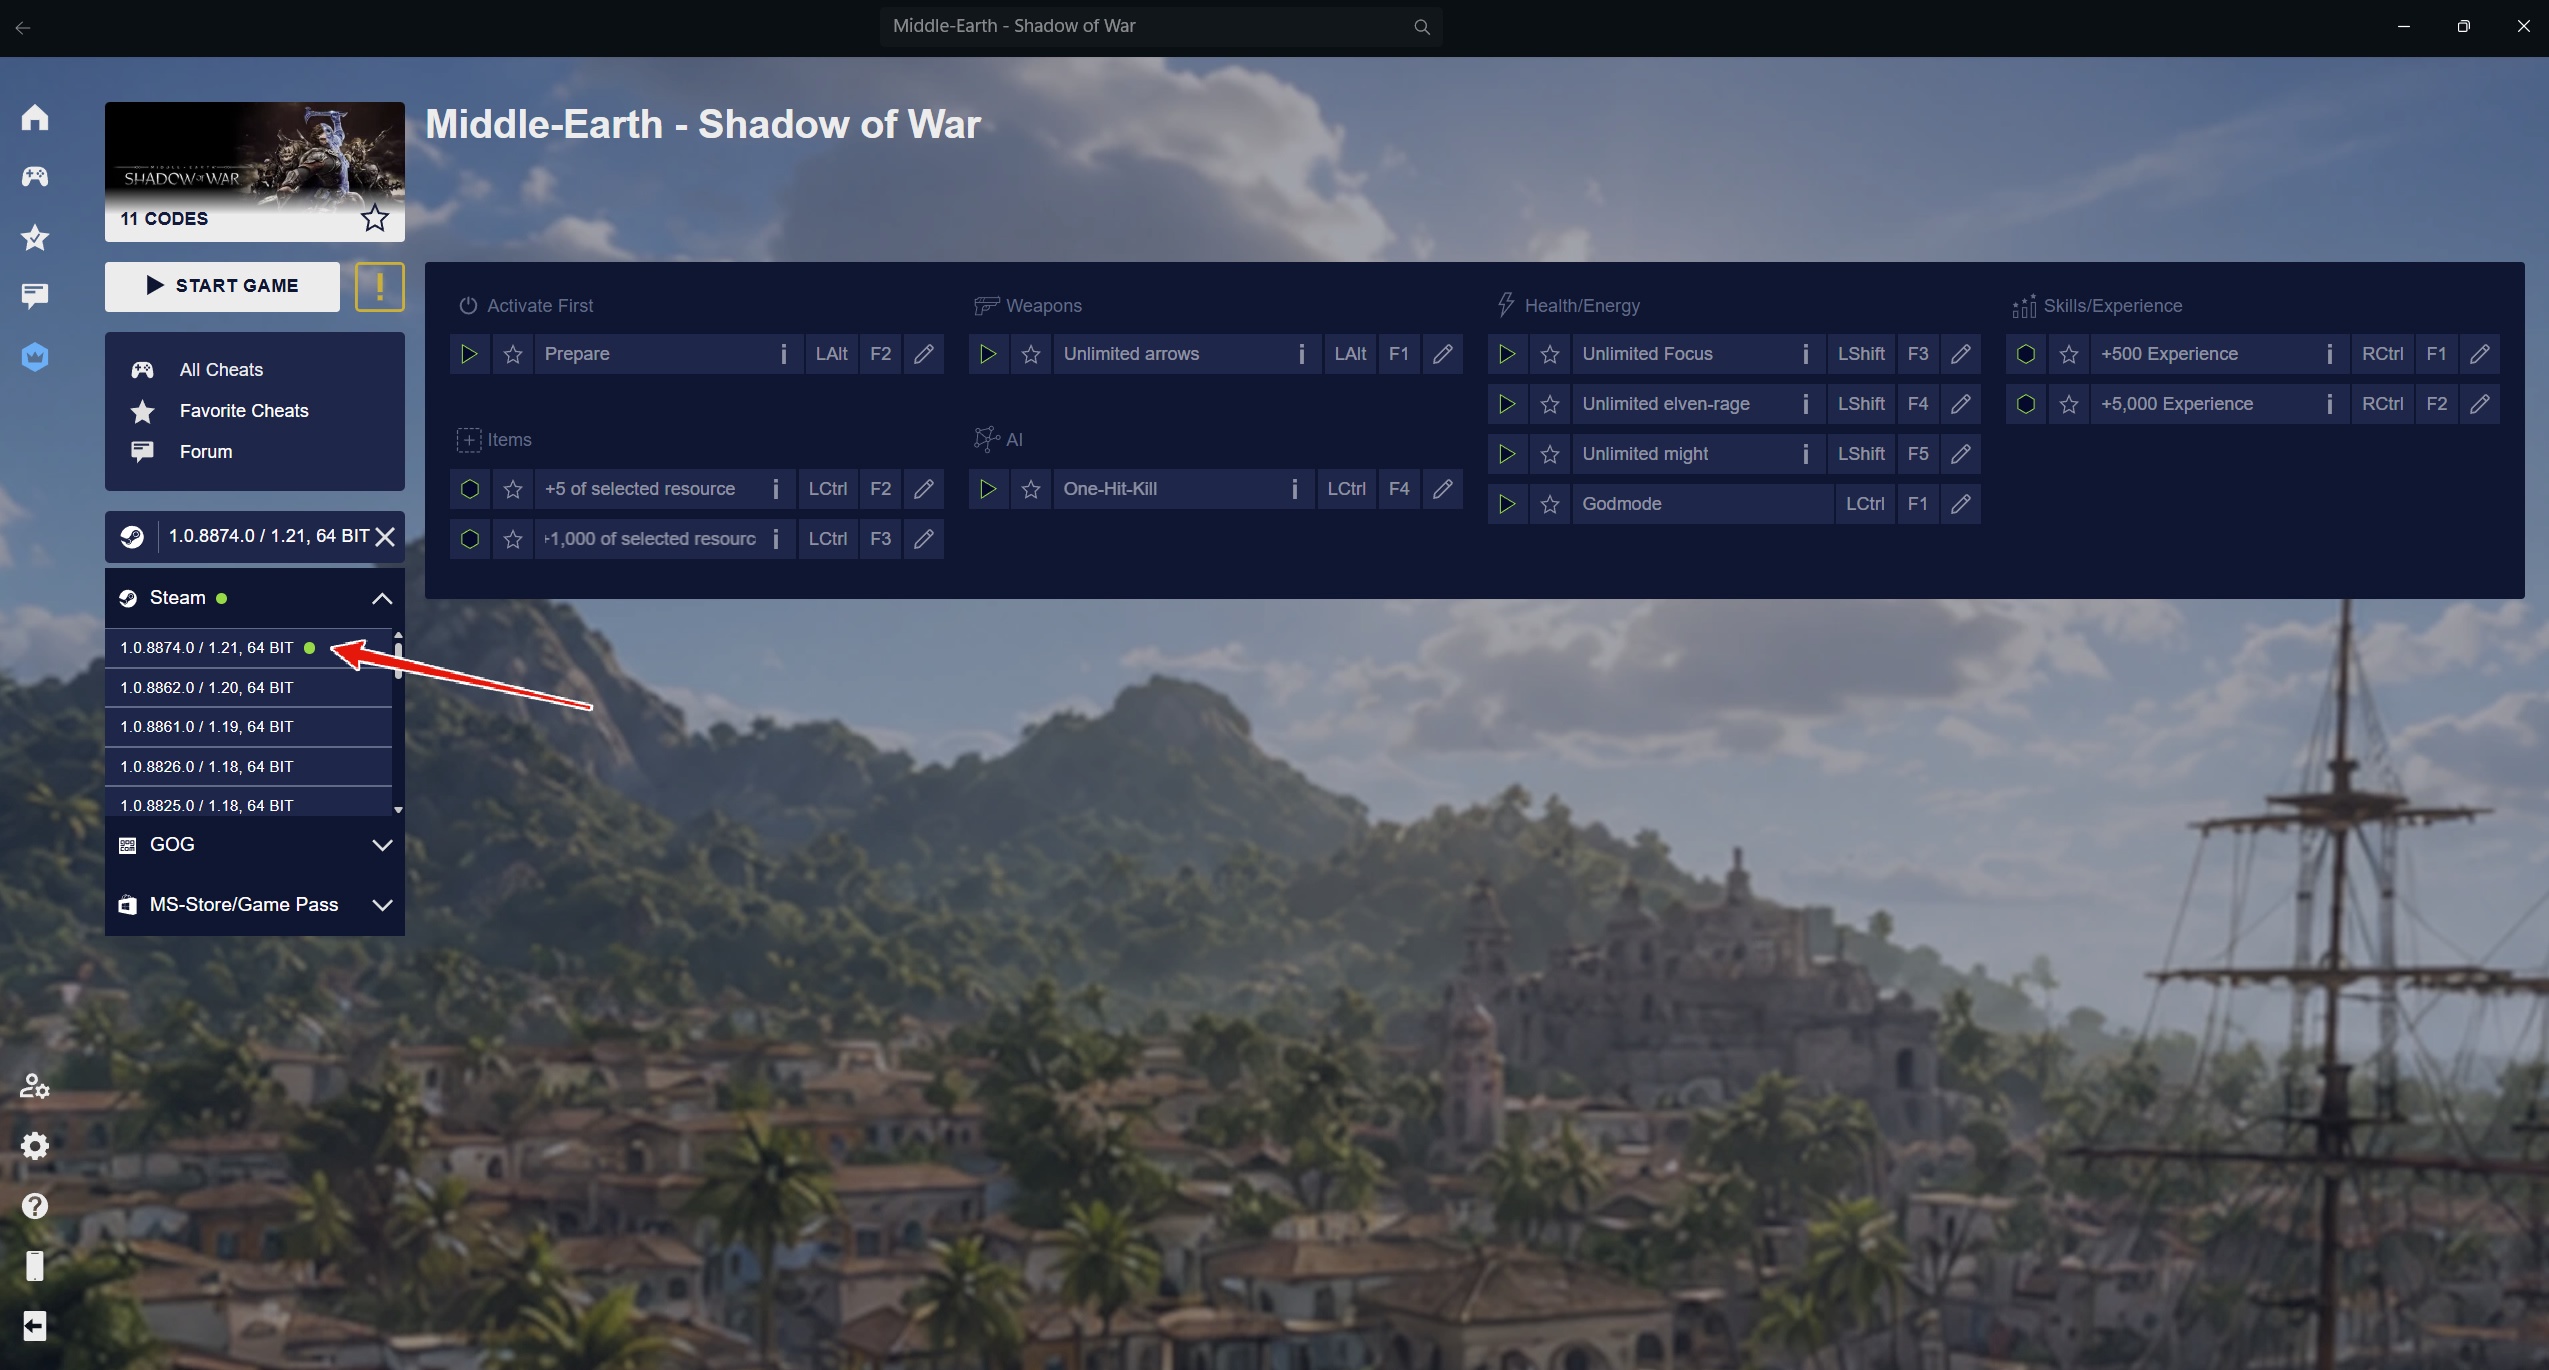This screenshot has width=2549, height=1370.
Task: Expand the MS-Store/Game Pass versions list
Action: click(x=382, y=905)
